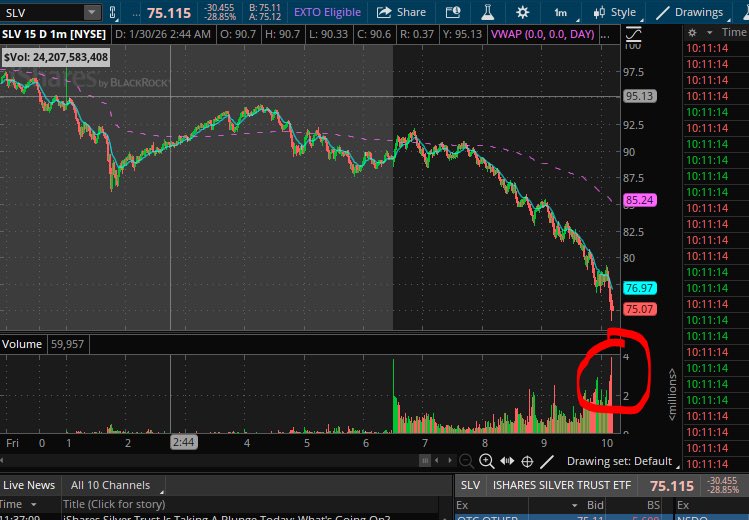Image resolution: width=749 pixels, height=520 pixels.
Task: Open the Share menu
Action: click(401, 12)
